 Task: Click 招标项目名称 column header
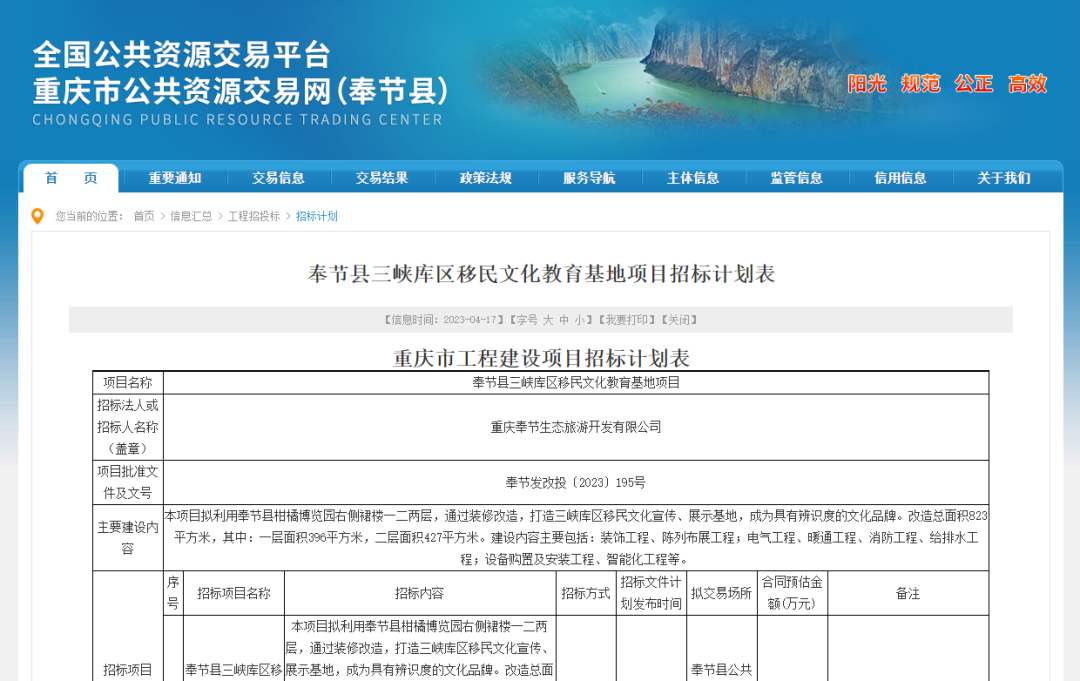233,593
